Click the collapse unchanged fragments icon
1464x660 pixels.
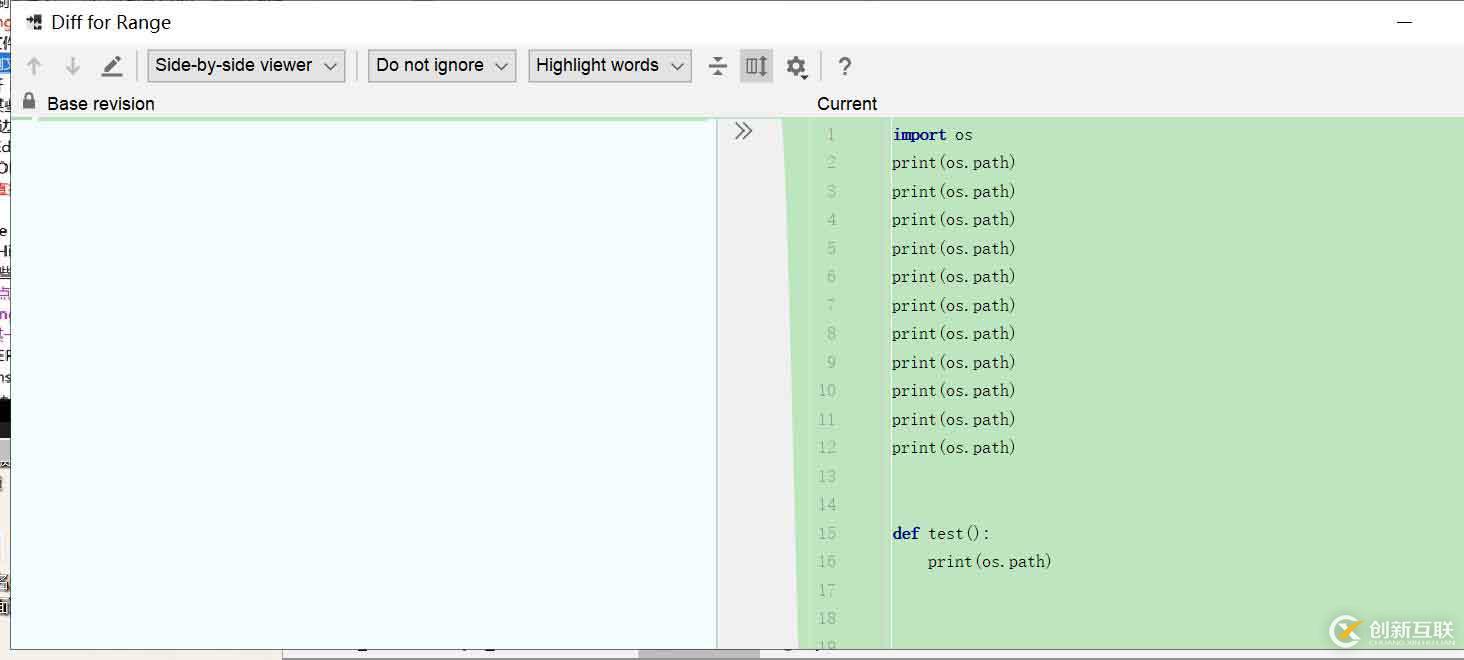[718, 66]
